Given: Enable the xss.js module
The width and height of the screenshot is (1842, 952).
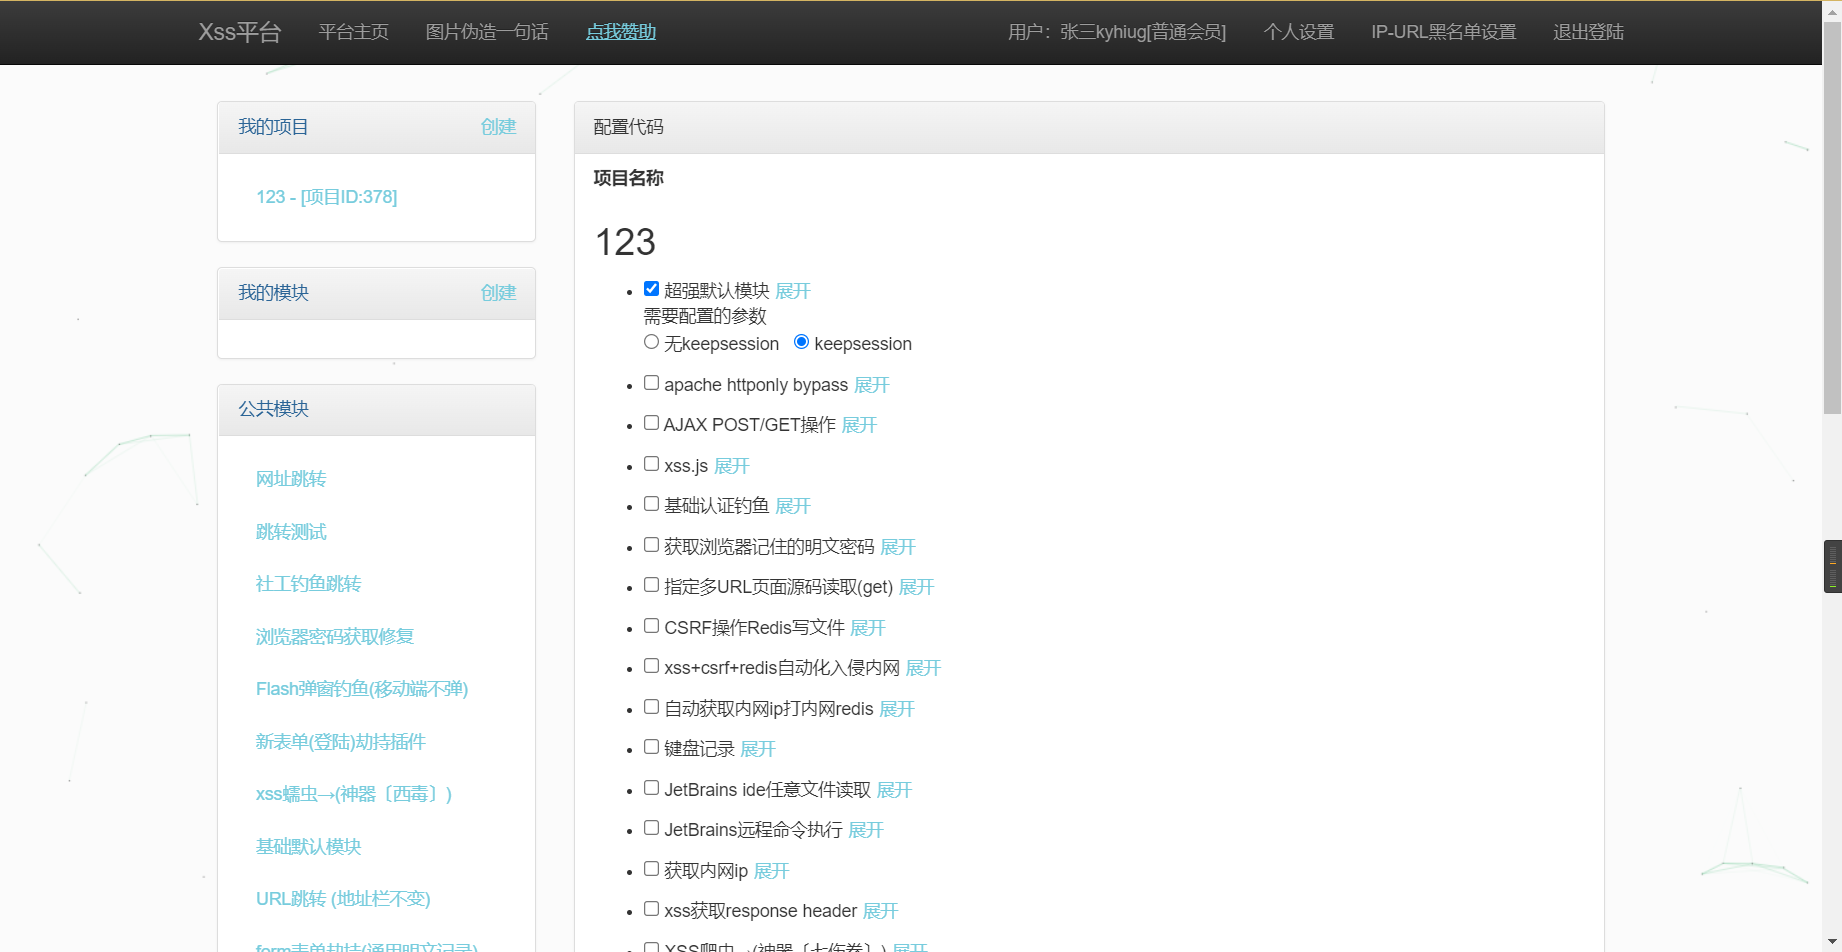Looking at the screenshot, I should 651,463.
